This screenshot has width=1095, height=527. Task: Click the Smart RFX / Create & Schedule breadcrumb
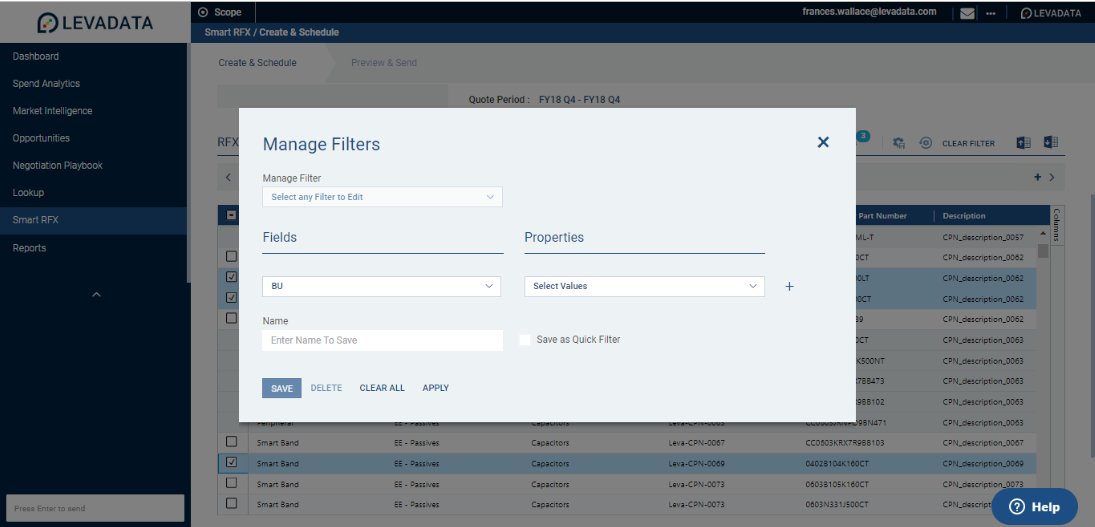(272, 32)
